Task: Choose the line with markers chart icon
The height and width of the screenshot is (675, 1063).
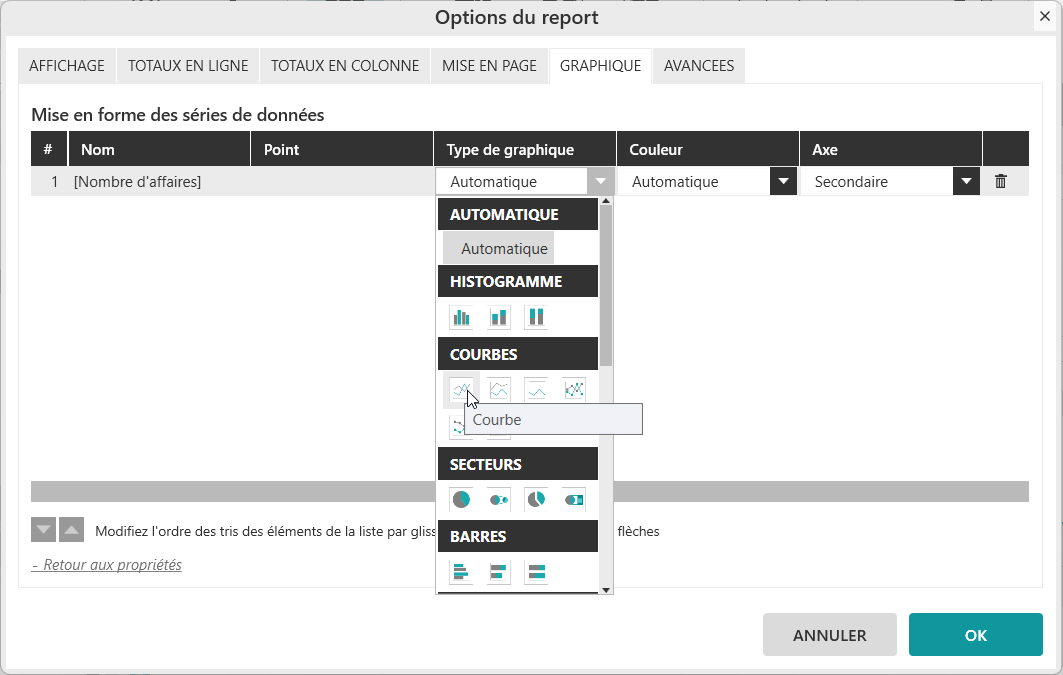Action: [x=574, y=390]
